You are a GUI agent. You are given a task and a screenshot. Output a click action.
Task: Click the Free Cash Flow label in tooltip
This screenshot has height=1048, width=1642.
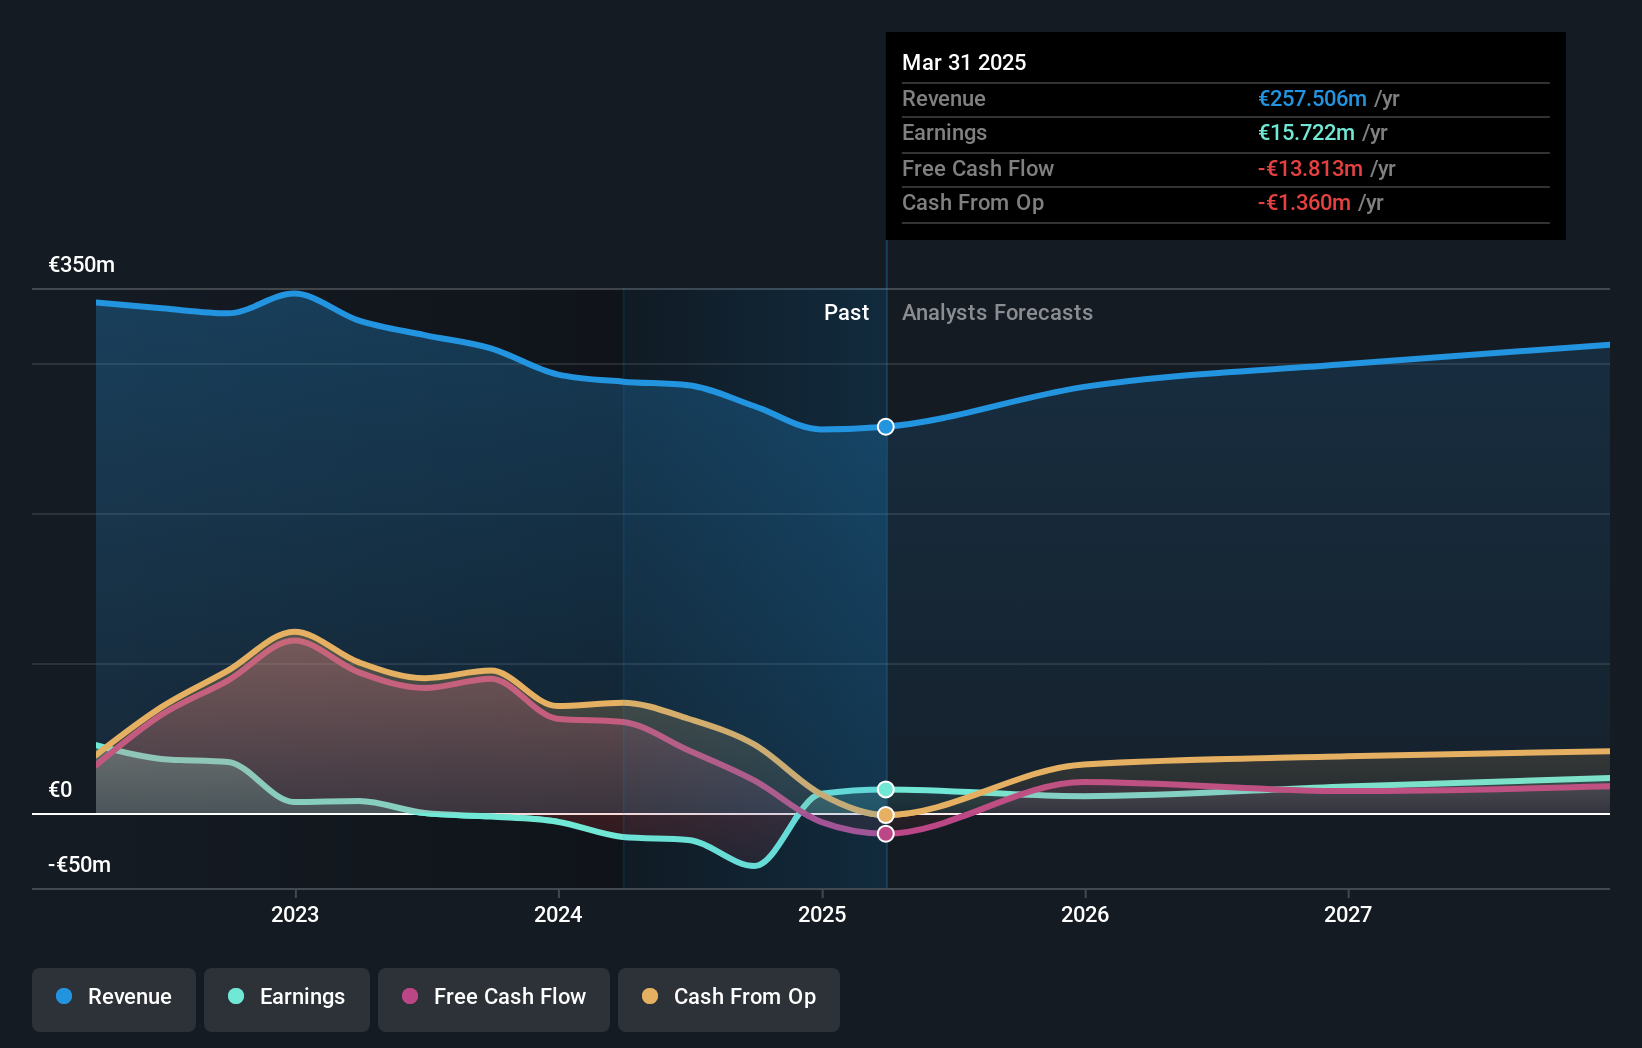pyautogui.click(x=978, y=169)
